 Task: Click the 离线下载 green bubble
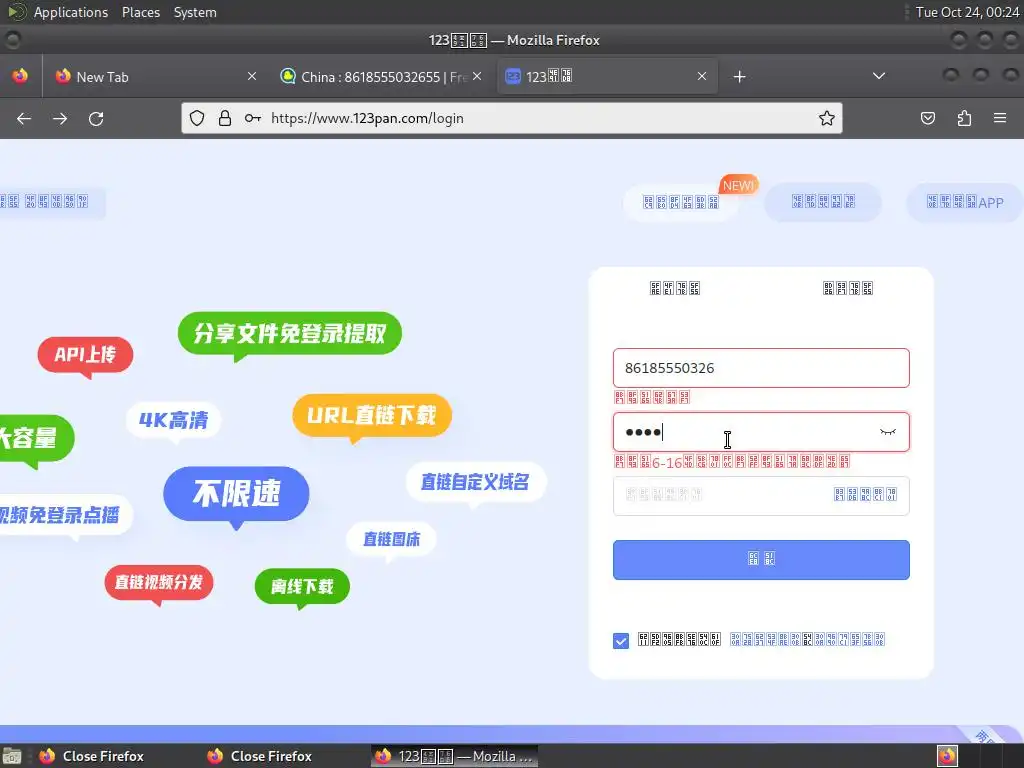[x=302, y=586]
